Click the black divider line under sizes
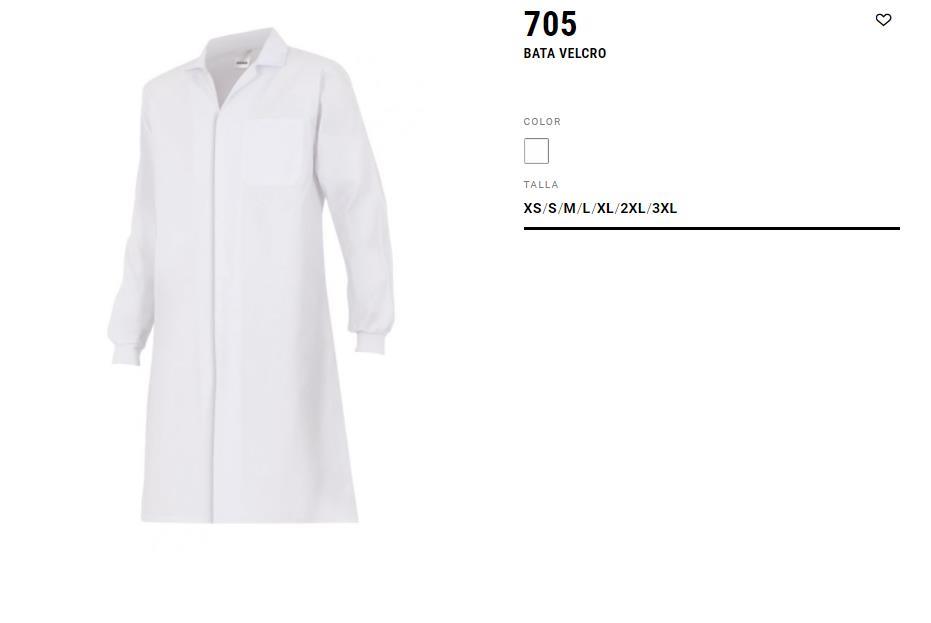931x623 pixels. [711, 228]
